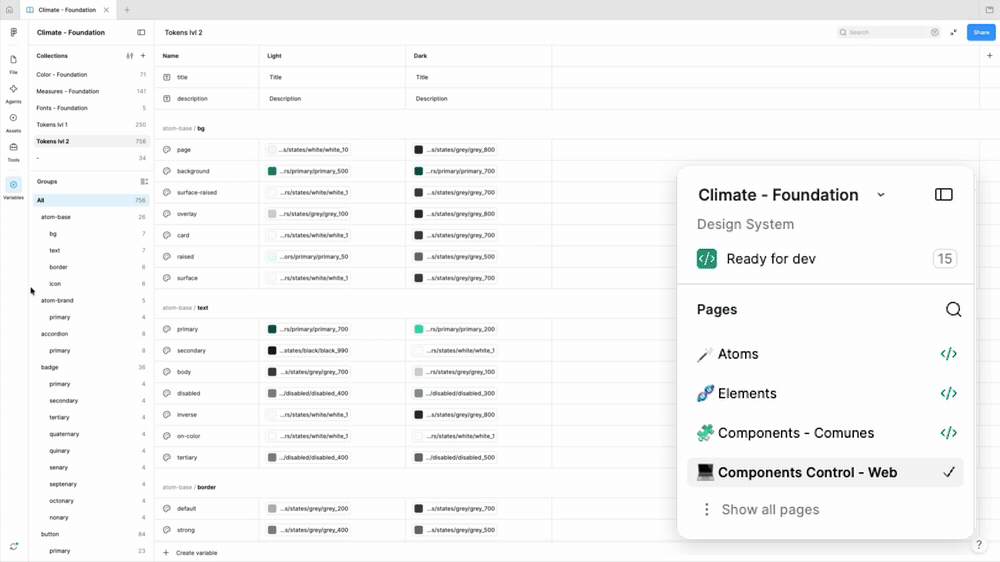
Task: Select the Color - Foundation collection
Action: click(91, 75)
